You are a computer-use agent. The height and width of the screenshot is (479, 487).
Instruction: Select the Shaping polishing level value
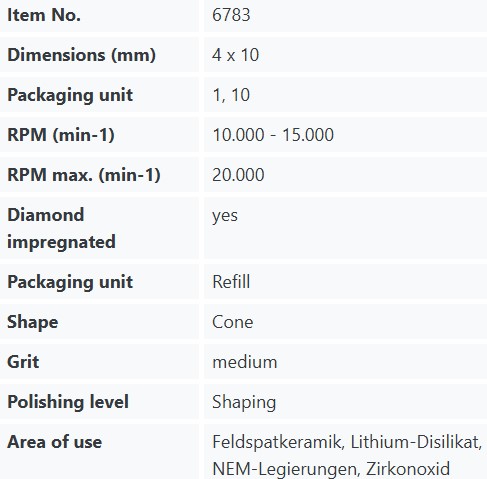244,402
